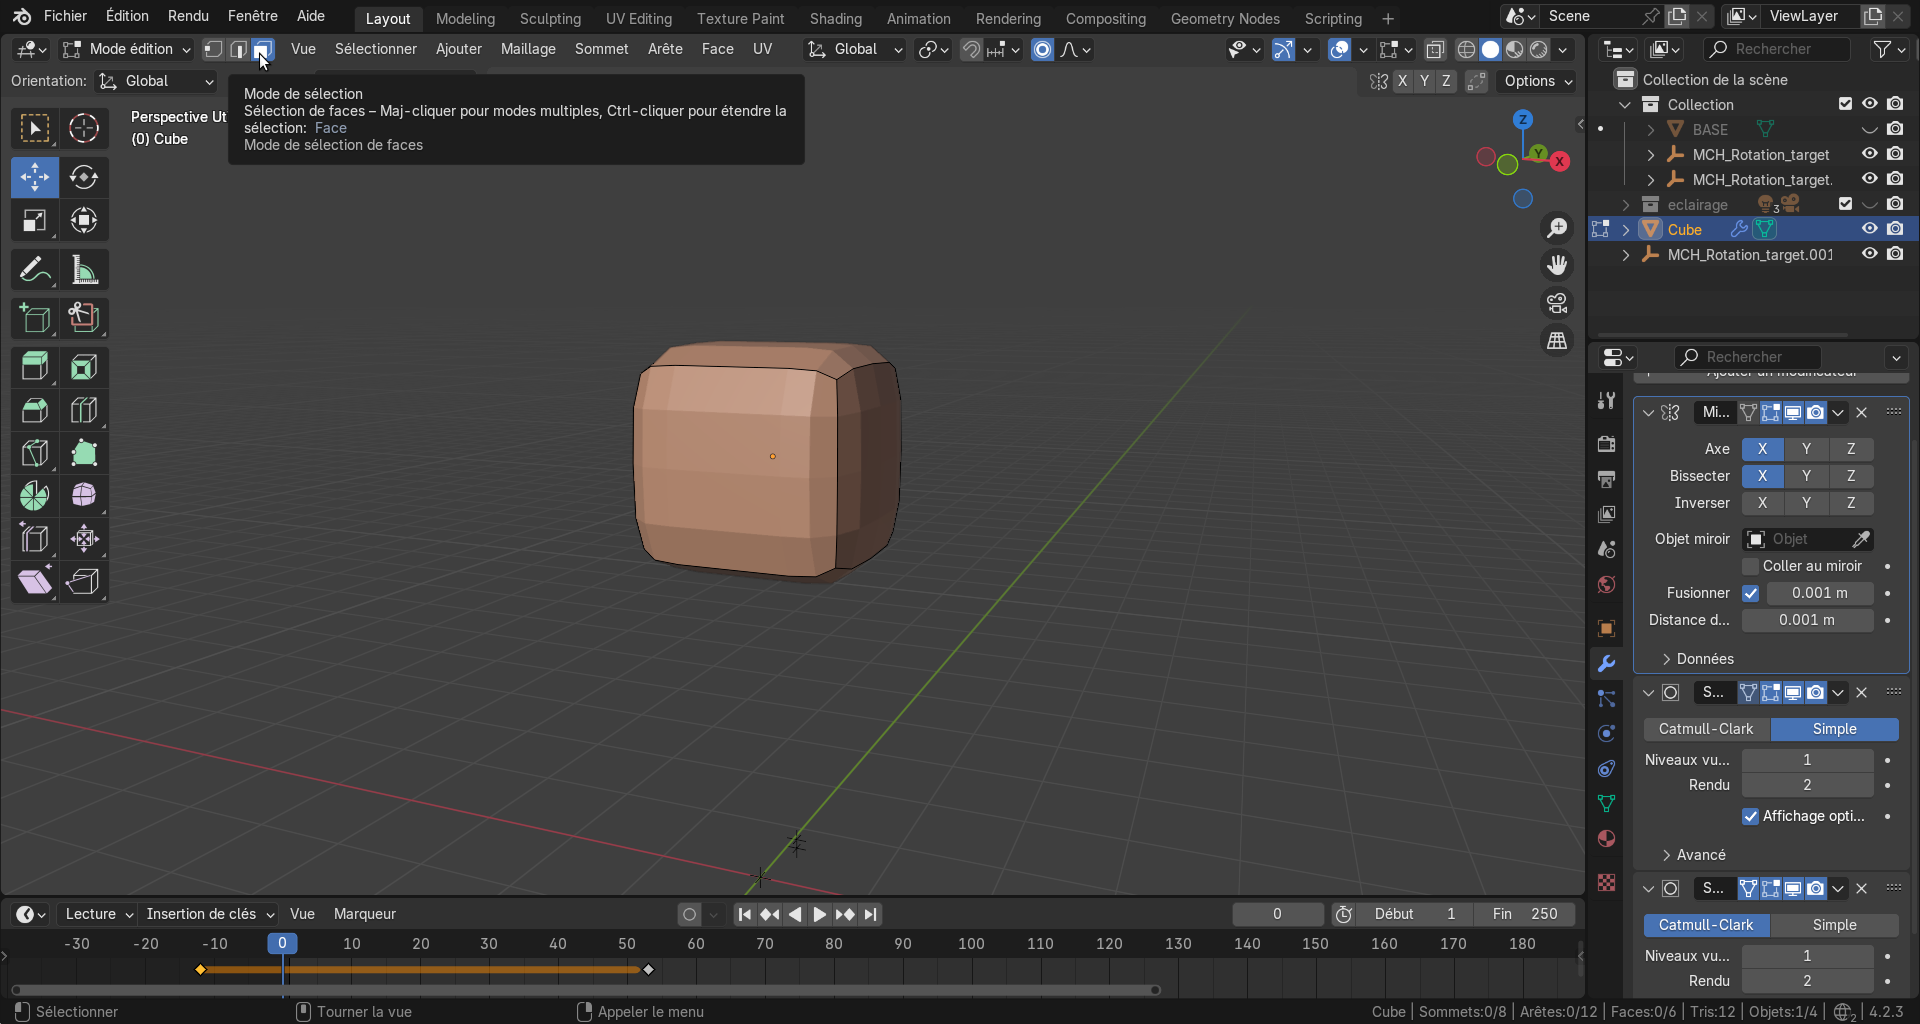Open the Maillage menu

(x=528, y=49)
